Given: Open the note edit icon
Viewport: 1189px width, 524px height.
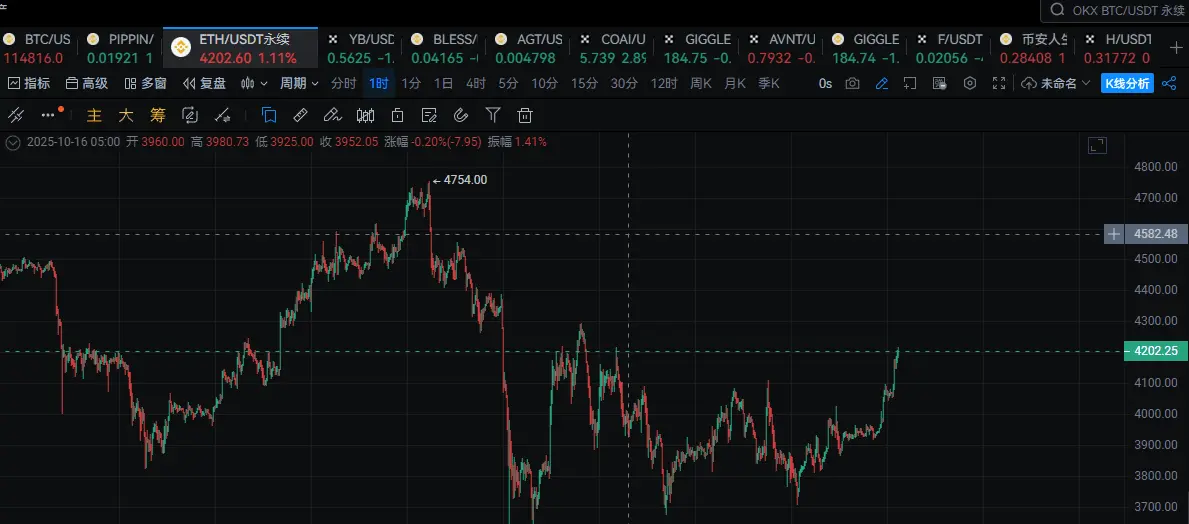Looking at the screenshot, I should click(x=429, y=115).
